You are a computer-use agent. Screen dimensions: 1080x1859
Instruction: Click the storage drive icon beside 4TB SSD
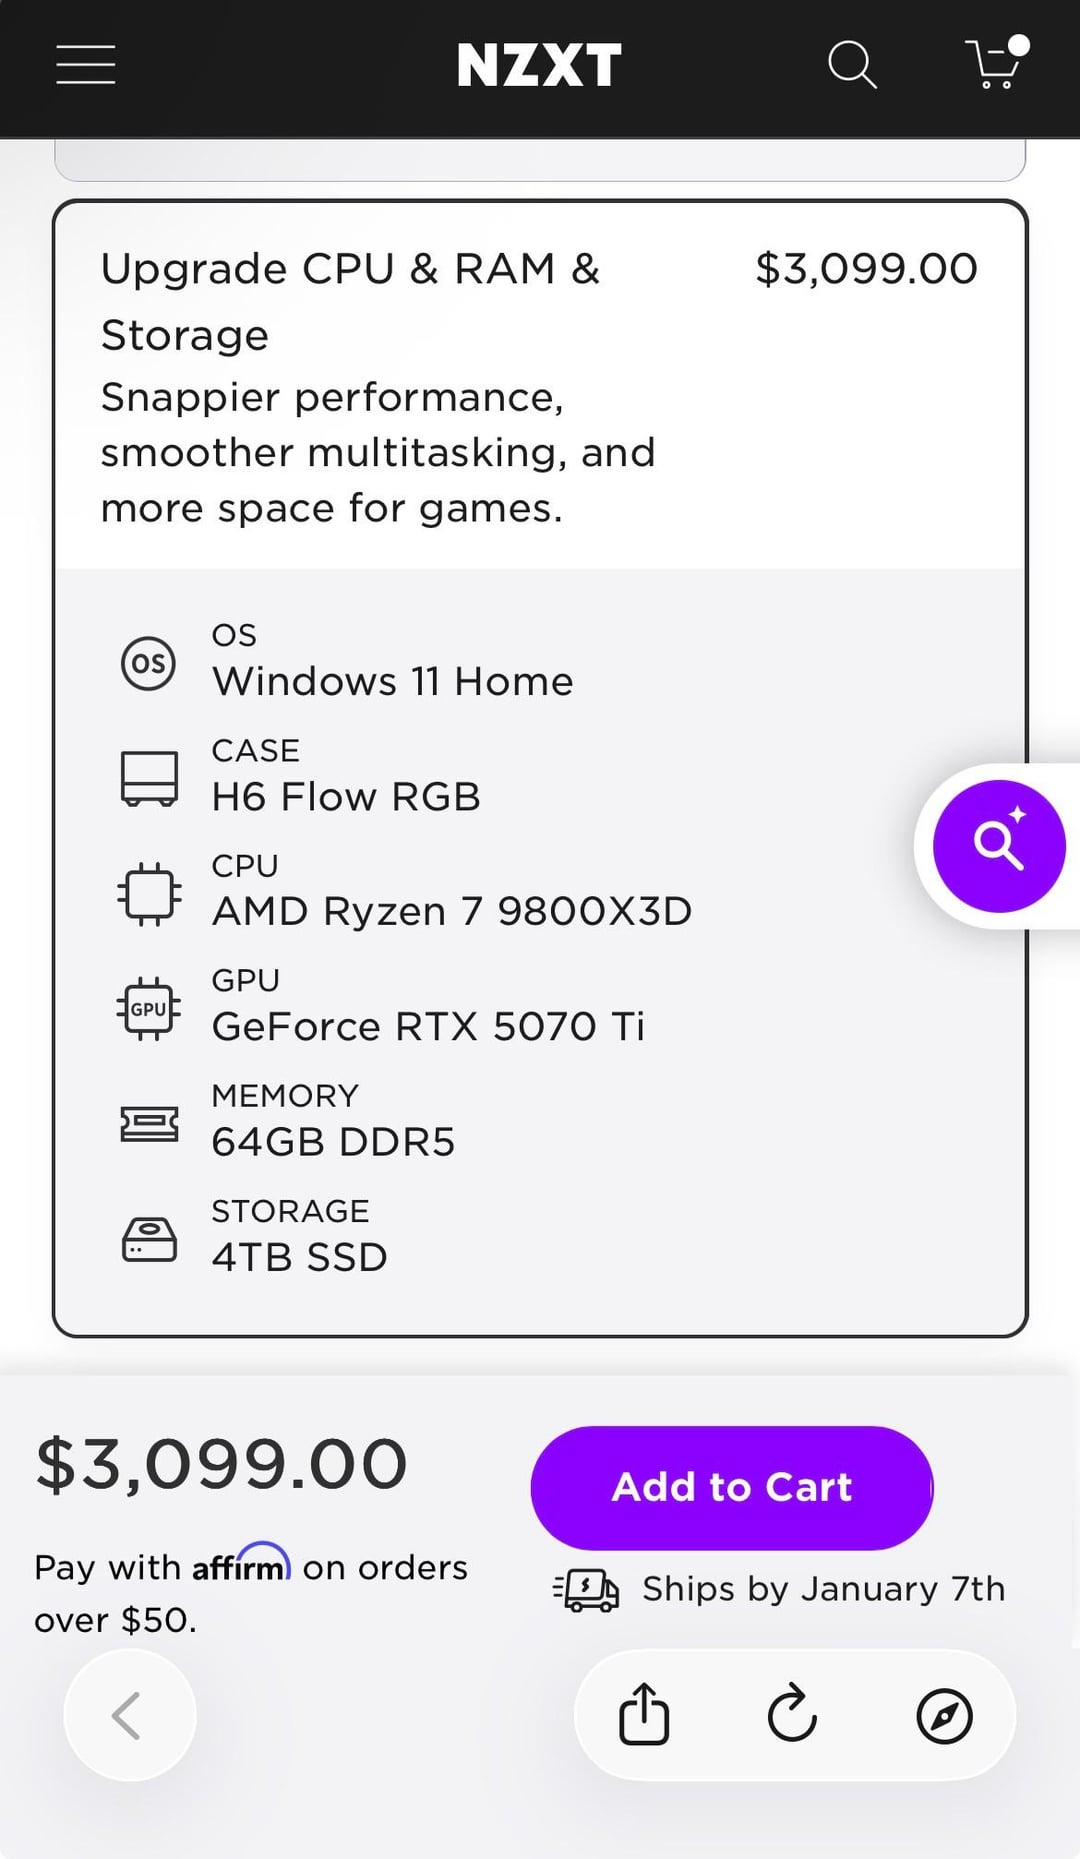(149, 1239)
